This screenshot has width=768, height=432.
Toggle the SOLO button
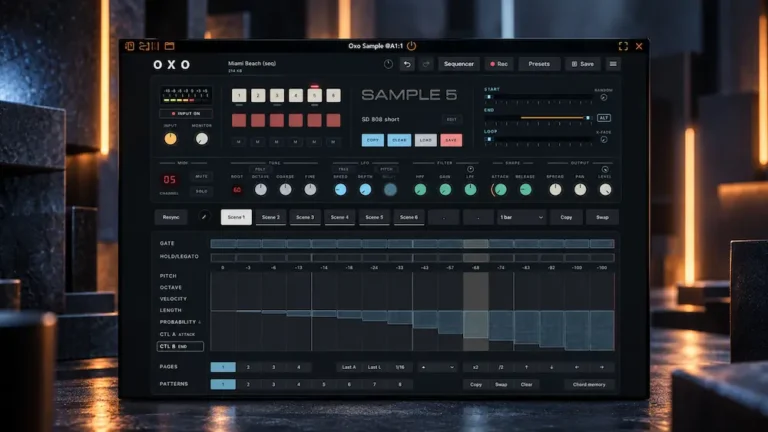(x=201, y=191)
